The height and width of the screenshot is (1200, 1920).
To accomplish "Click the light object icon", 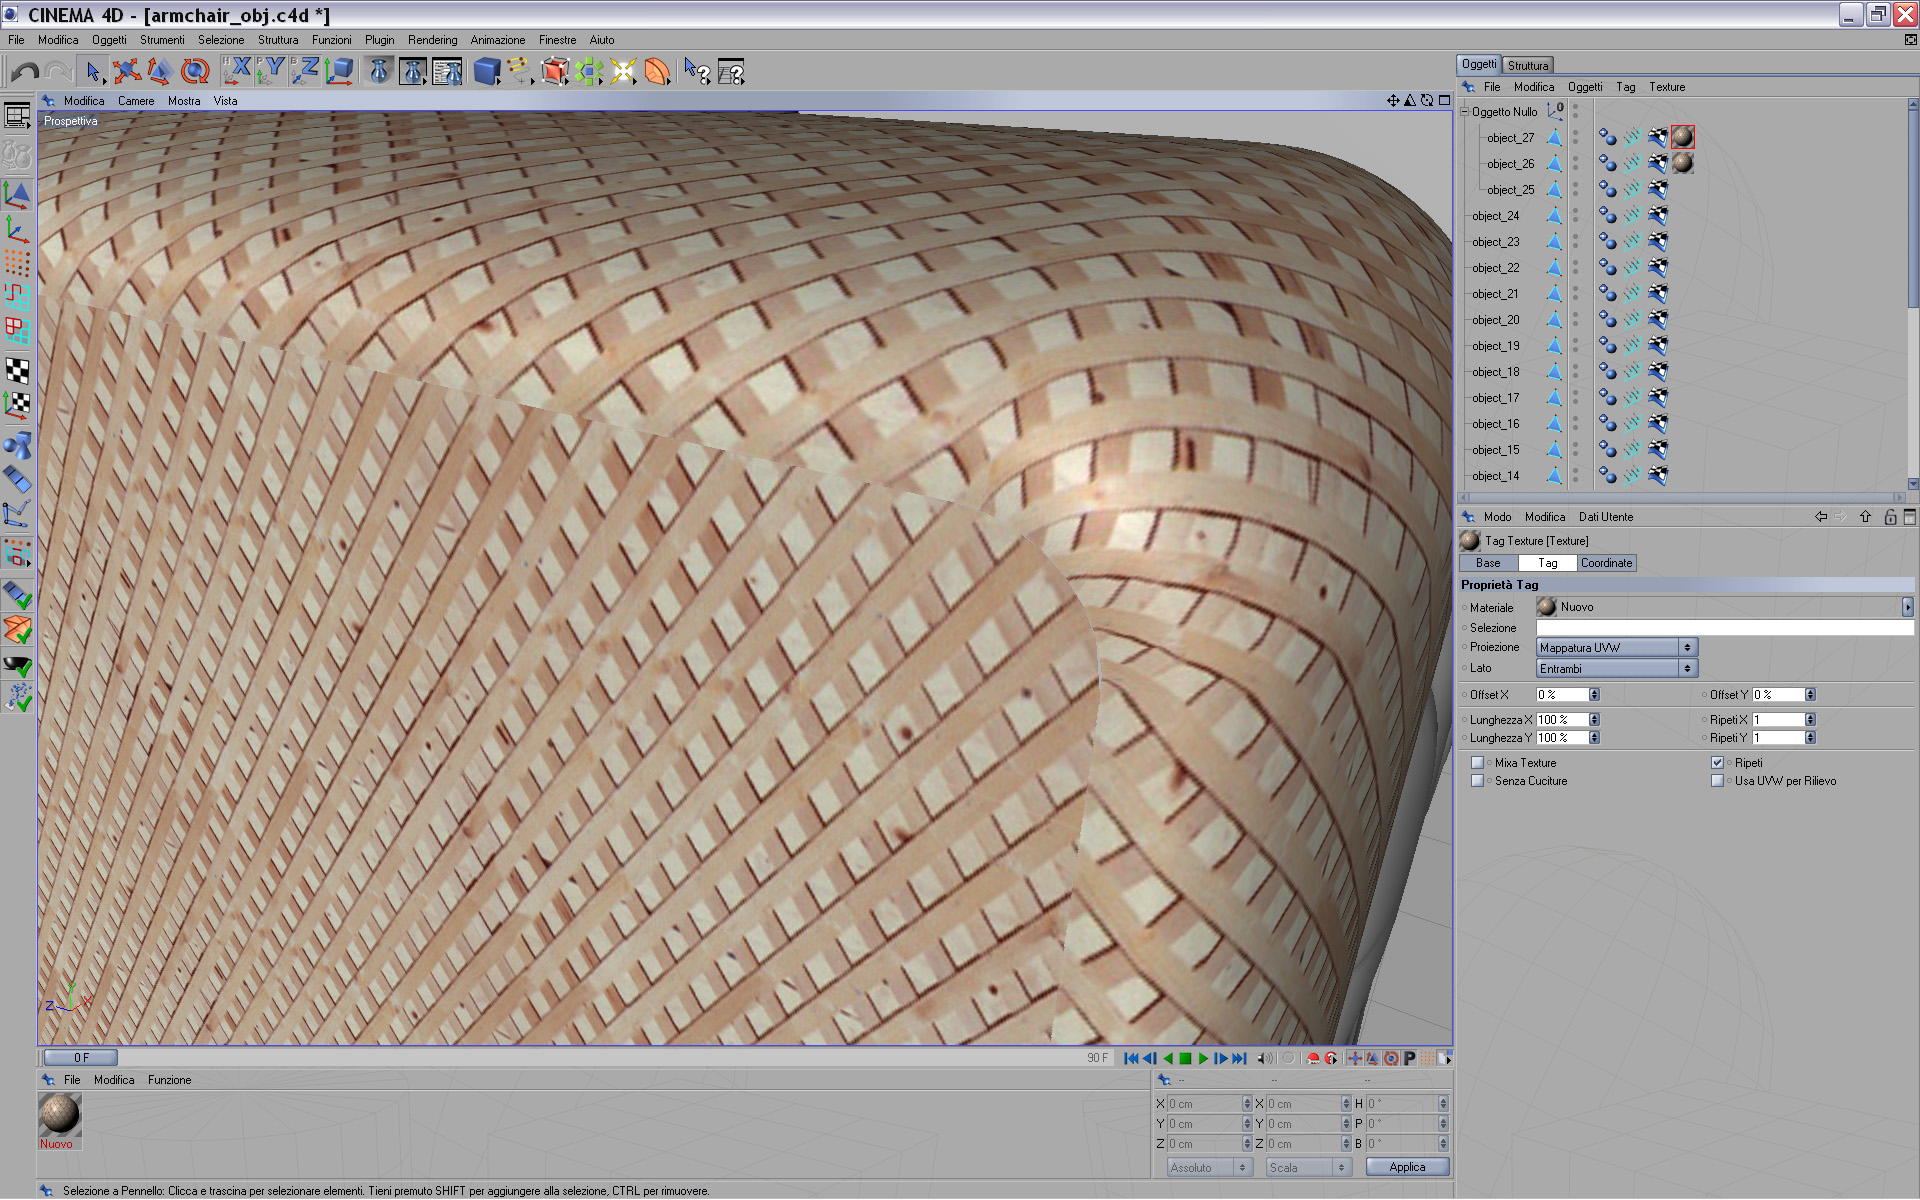I will (622, 72).
